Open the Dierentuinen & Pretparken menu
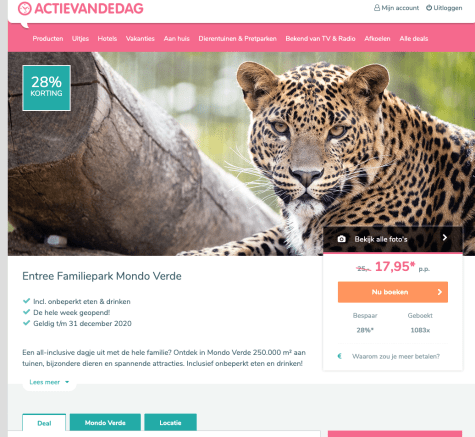 (x=238, y=39)
